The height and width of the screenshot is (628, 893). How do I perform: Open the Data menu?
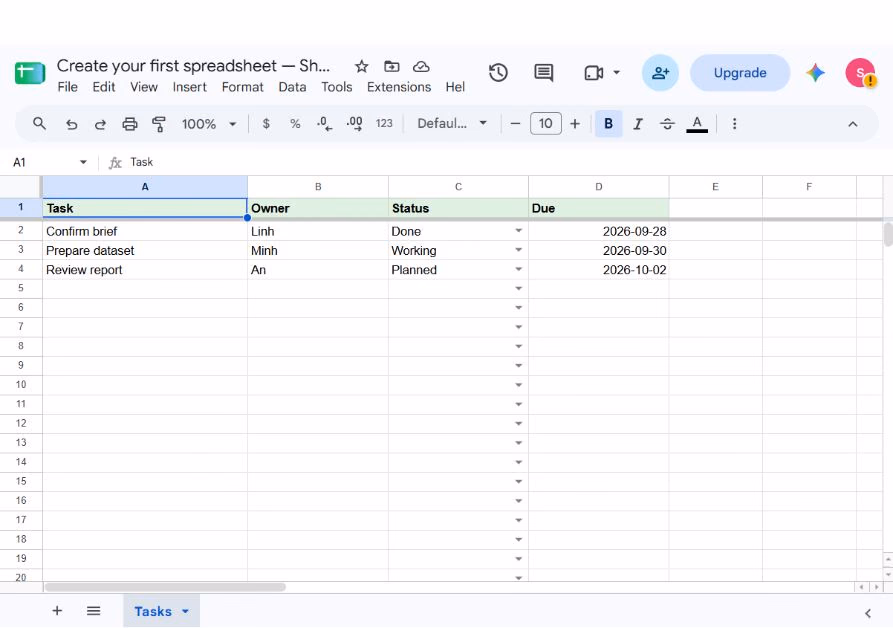pyautogui.click(x=292, y=87)
